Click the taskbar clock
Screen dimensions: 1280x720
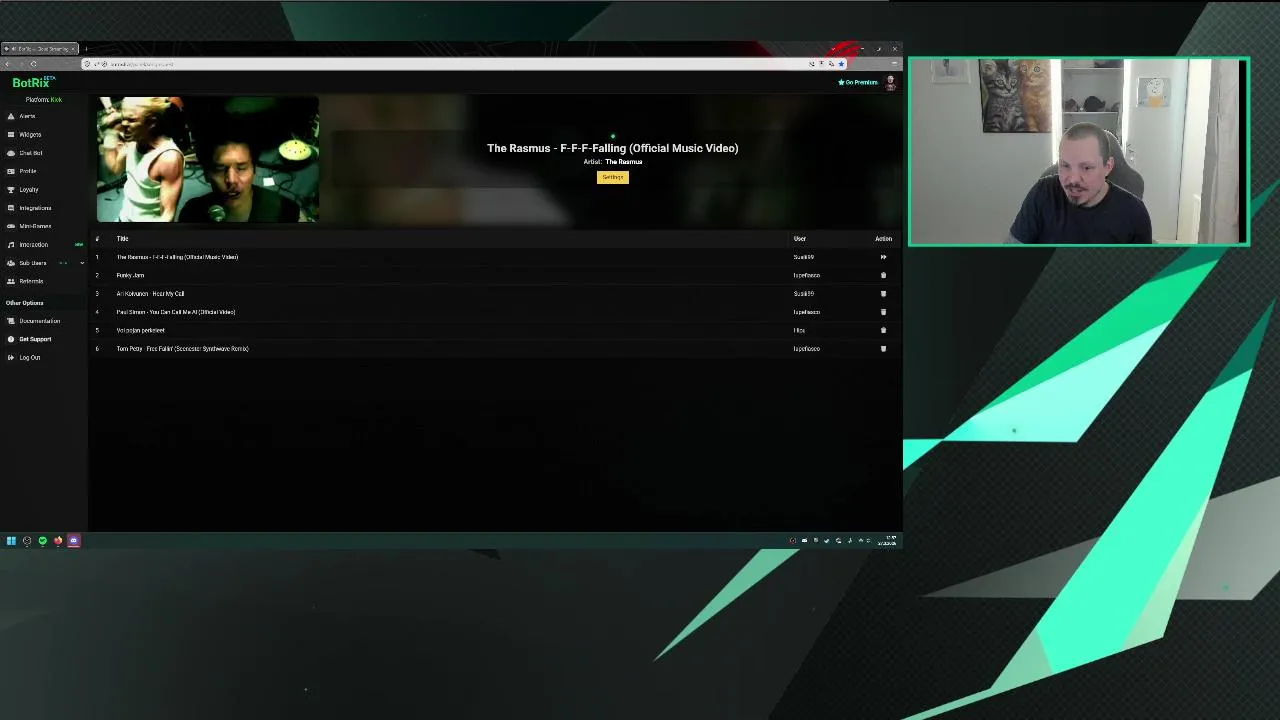pyautogui.click(x=887, y=541)
